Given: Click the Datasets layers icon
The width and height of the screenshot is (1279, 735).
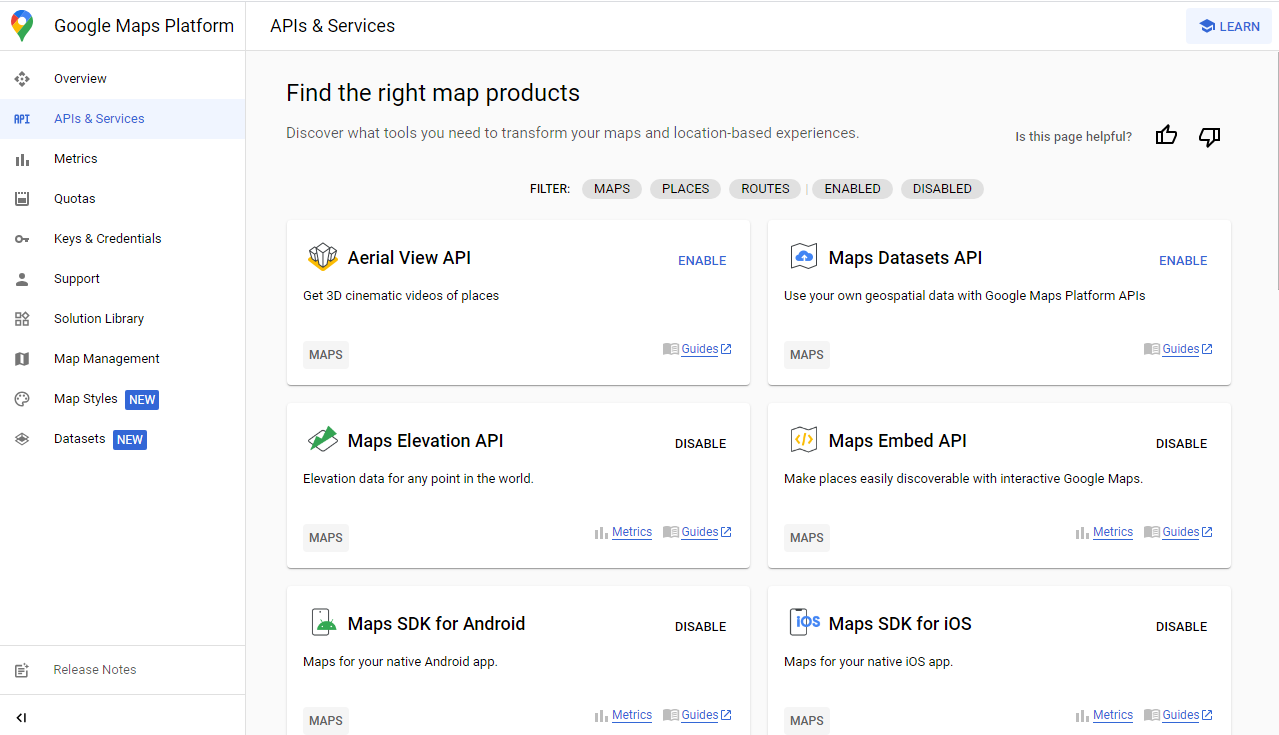Looking at the screenshot, I should click(x=22, y=439).
